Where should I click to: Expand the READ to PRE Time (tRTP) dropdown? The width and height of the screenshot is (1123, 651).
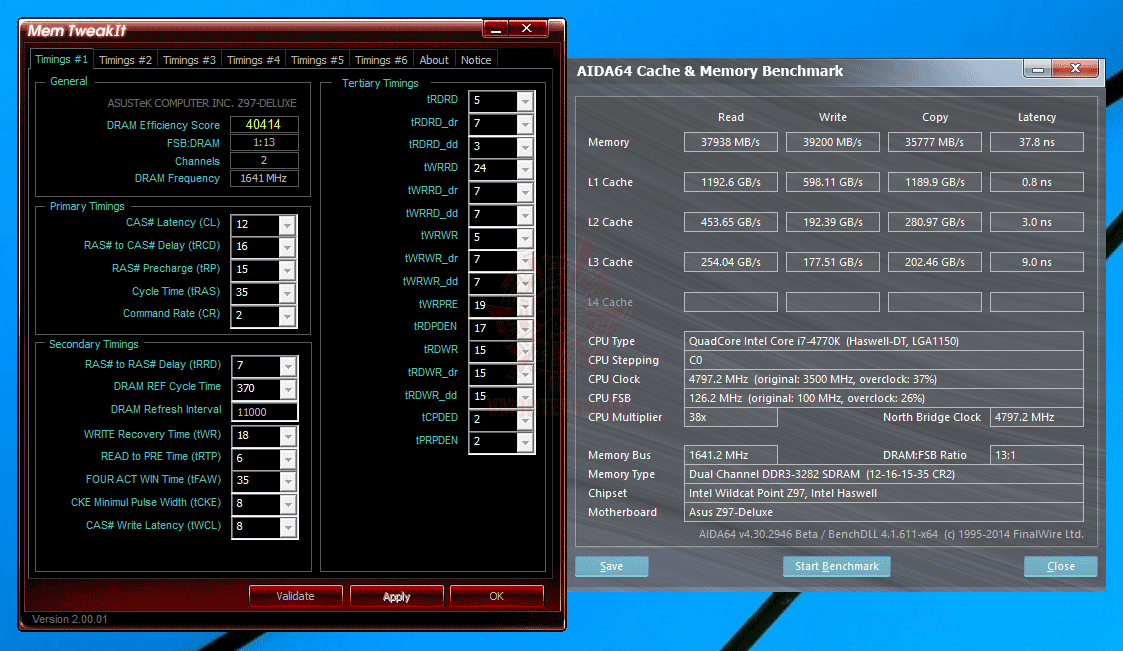click(x=288, y=458)
